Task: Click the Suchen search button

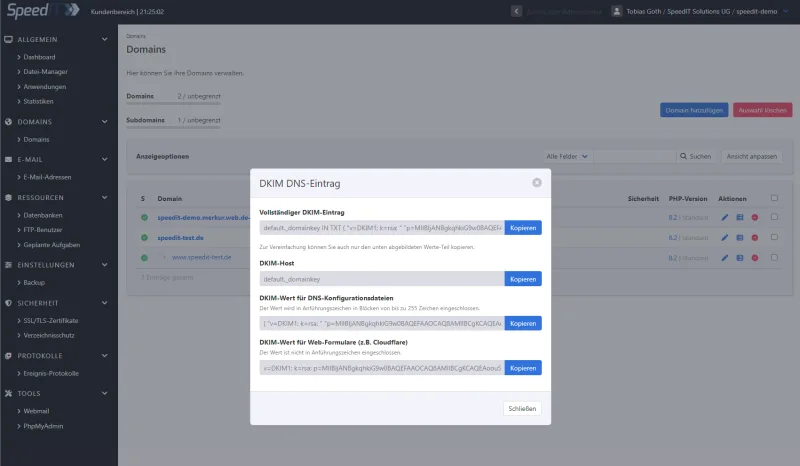Action: tap(695, 156)
